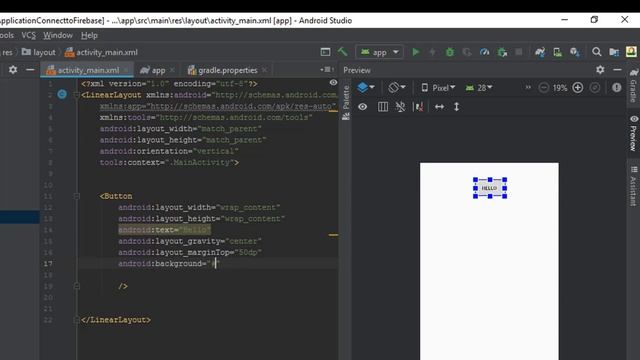This screenshot has width=640, height=360.
Task: Run the app with green play button
Action: click(x=416, y=52)
